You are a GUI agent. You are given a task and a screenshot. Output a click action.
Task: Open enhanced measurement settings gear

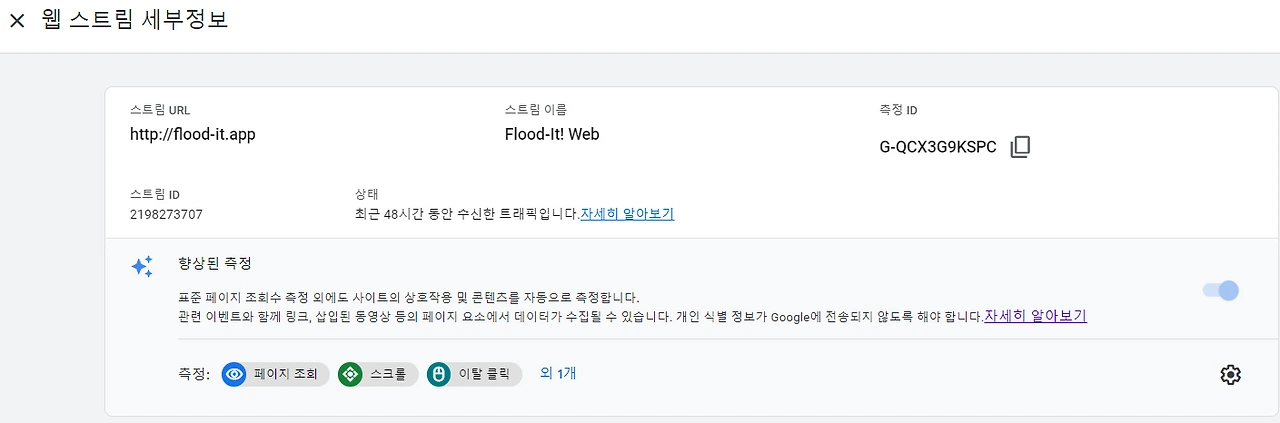(x=1230, y=374)
